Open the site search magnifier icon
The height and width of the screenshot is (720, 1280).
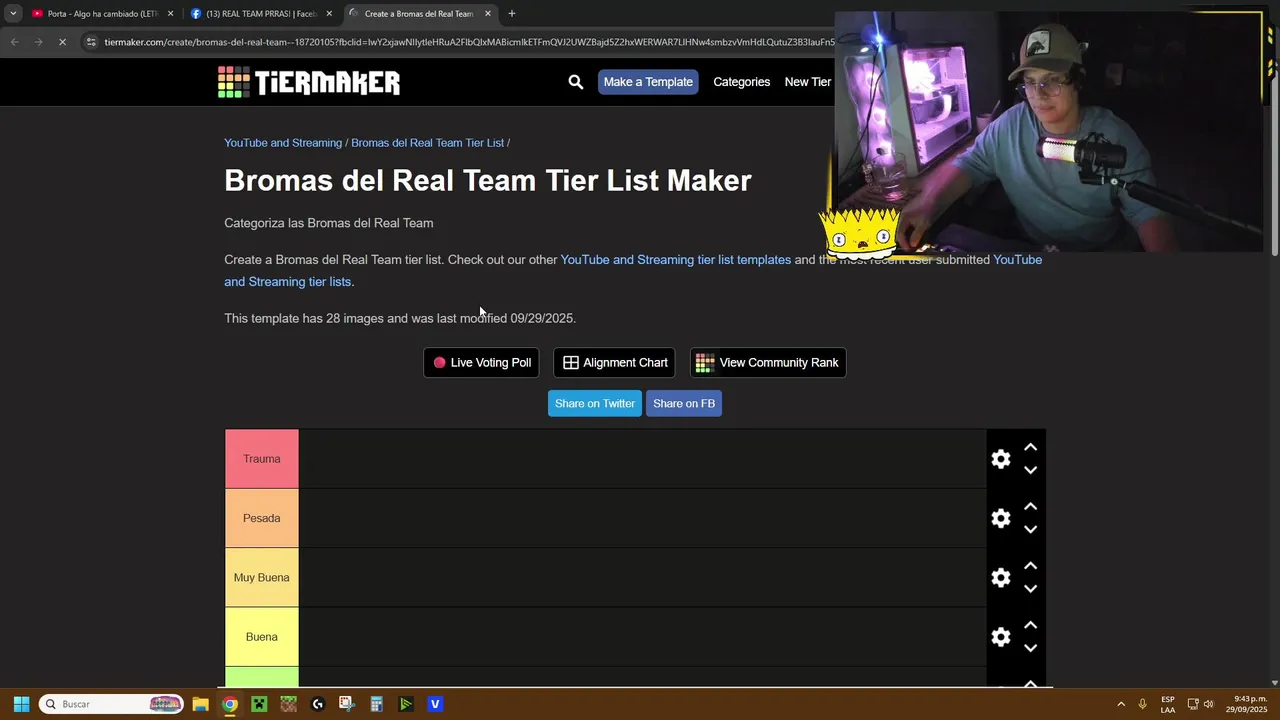[x=575, y=82]
